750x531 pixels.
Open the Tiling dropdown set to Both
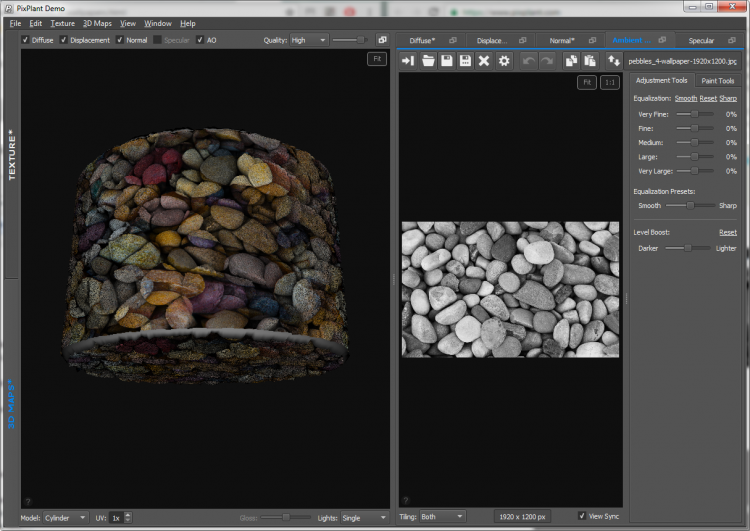pos(442,517)
